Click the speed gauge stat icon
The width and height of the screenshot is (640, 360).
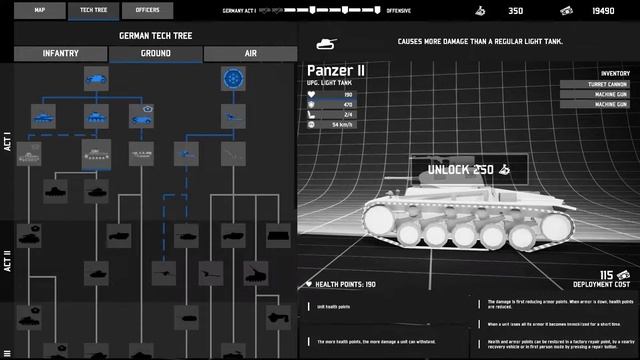[x=311, y=124]
